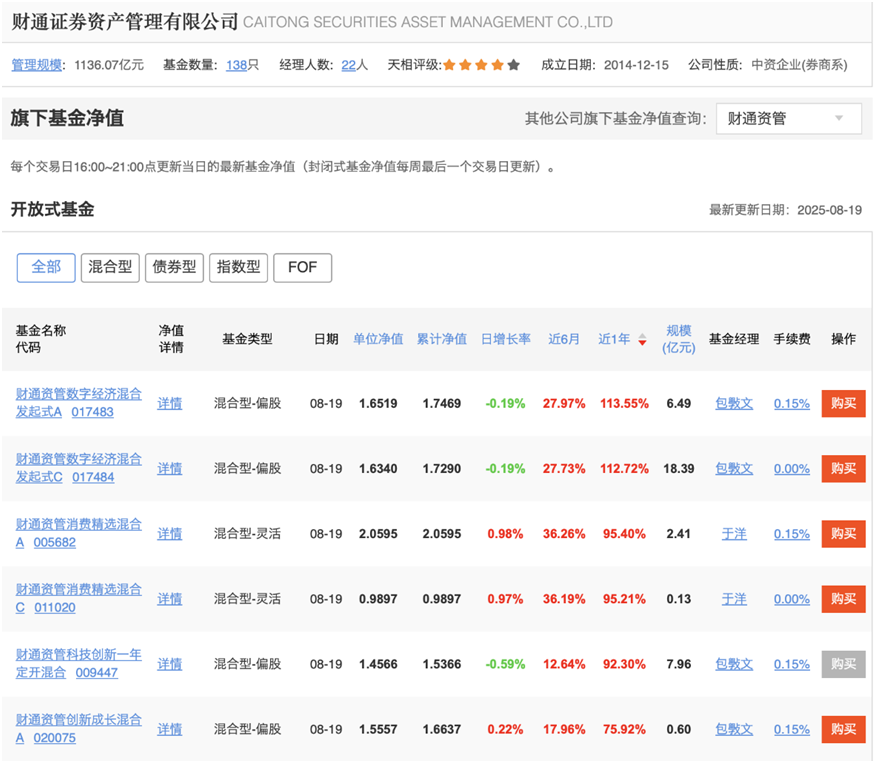The image size is (881, 763).
Task: Open fund code 020075 link
Action: [x=55, y=738]
